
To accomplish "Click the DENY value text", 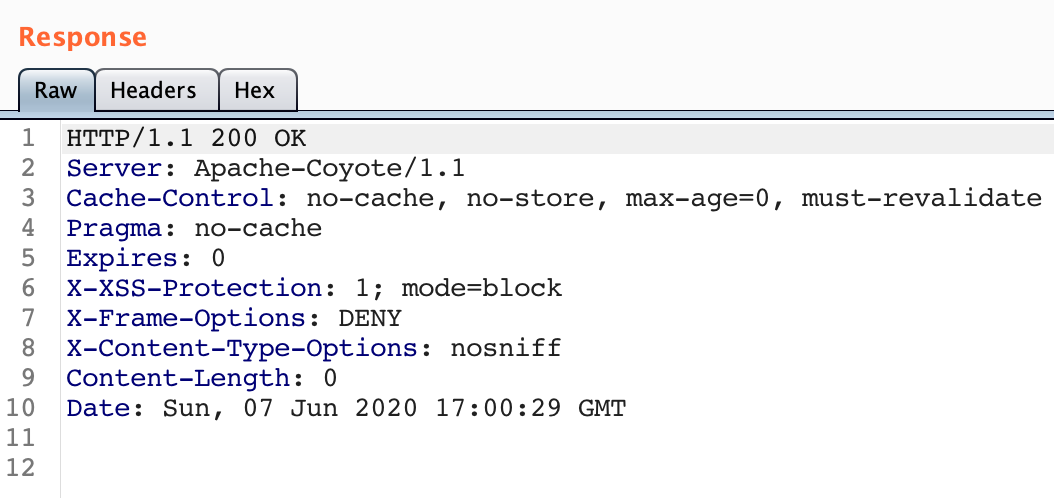I will (x=370, y=318).
